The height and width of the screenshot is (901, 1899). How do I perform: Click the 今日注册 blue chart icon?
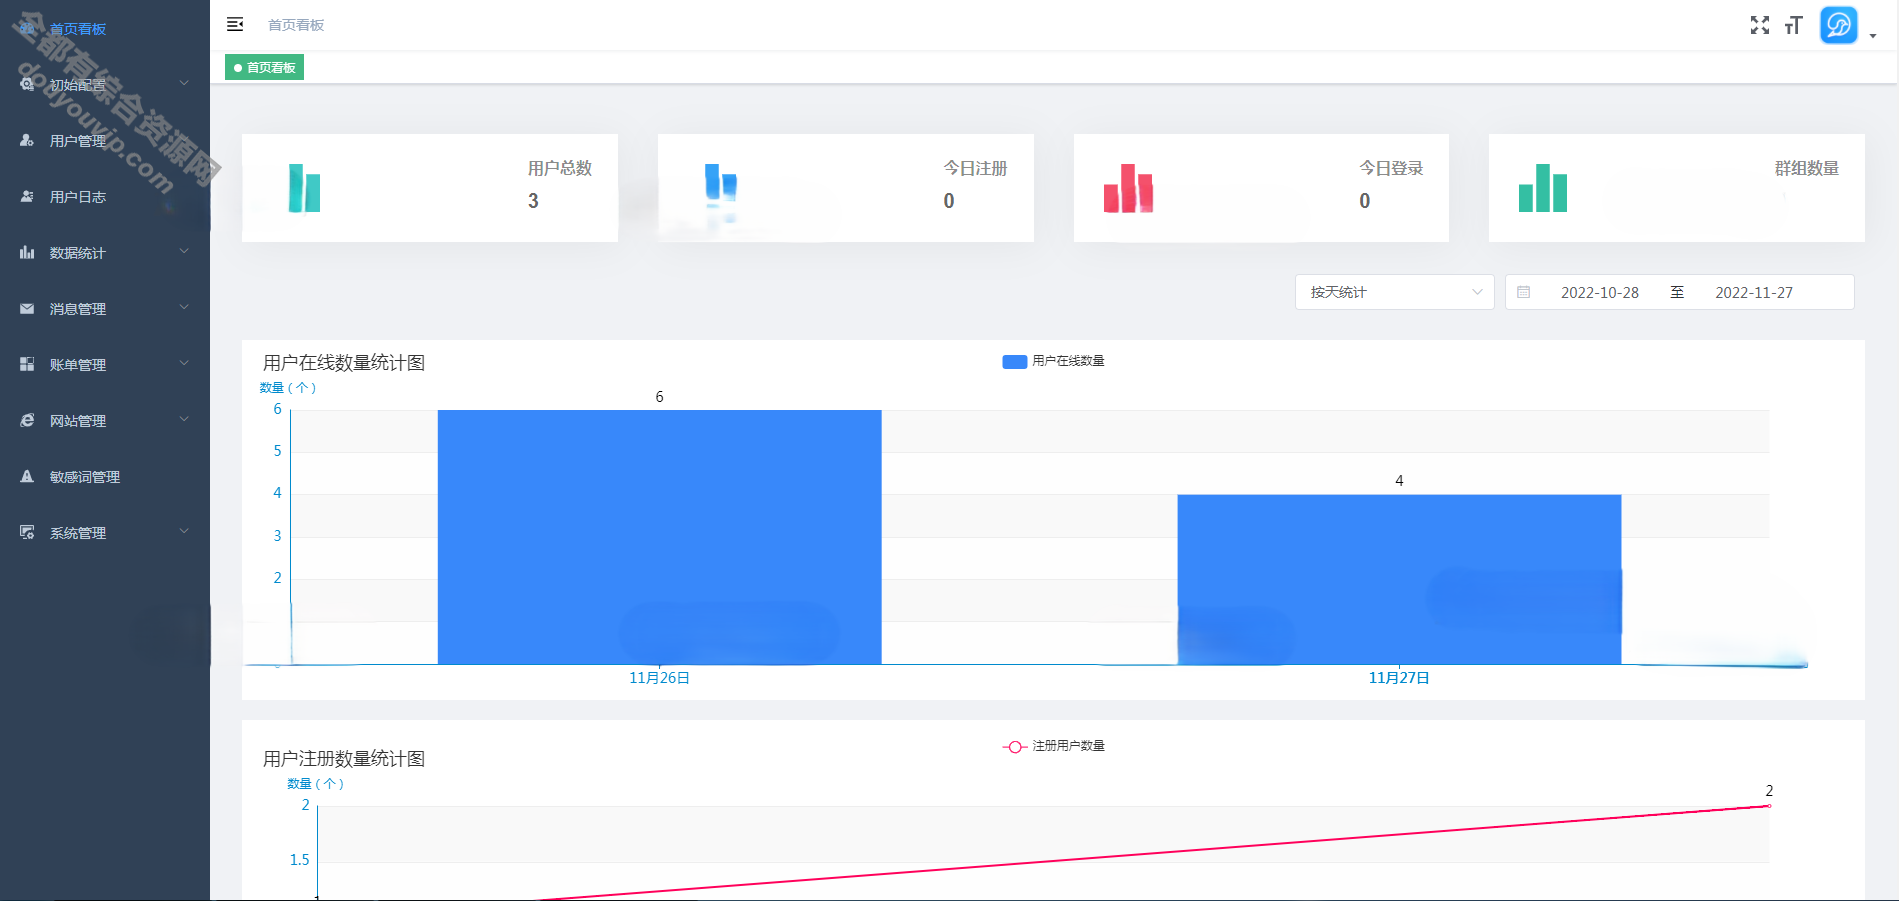tap(721, 190)
